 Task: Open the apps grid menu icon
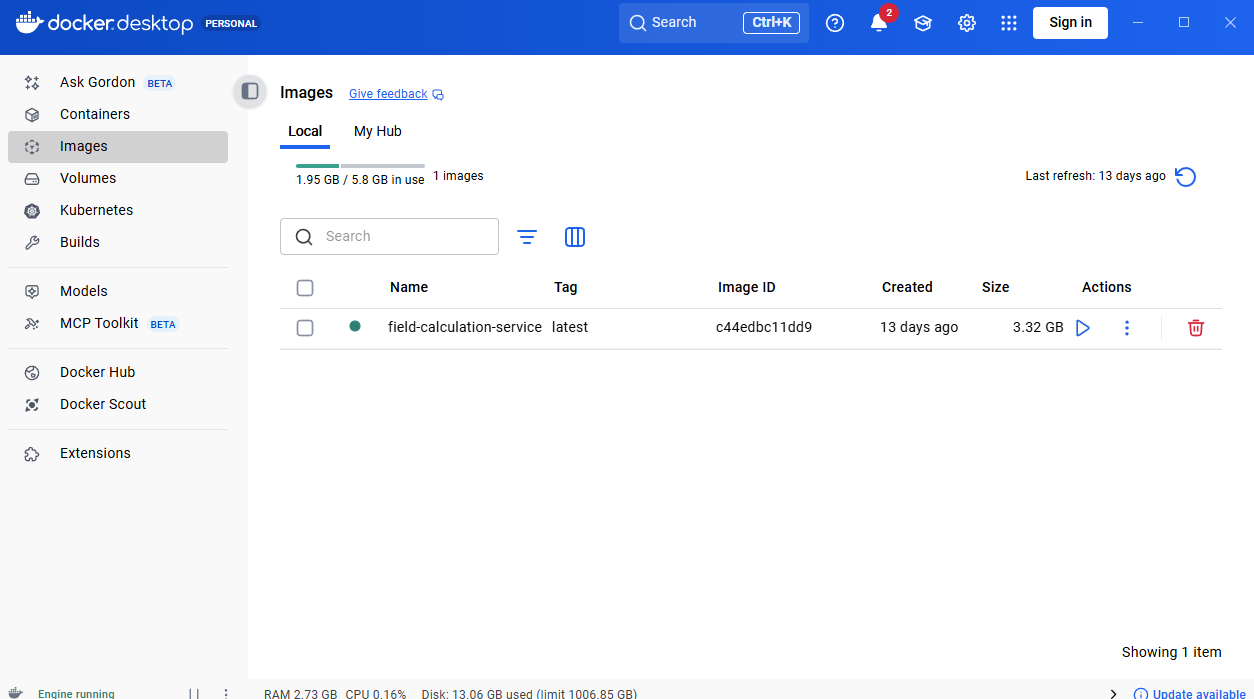pos(1009,23)
